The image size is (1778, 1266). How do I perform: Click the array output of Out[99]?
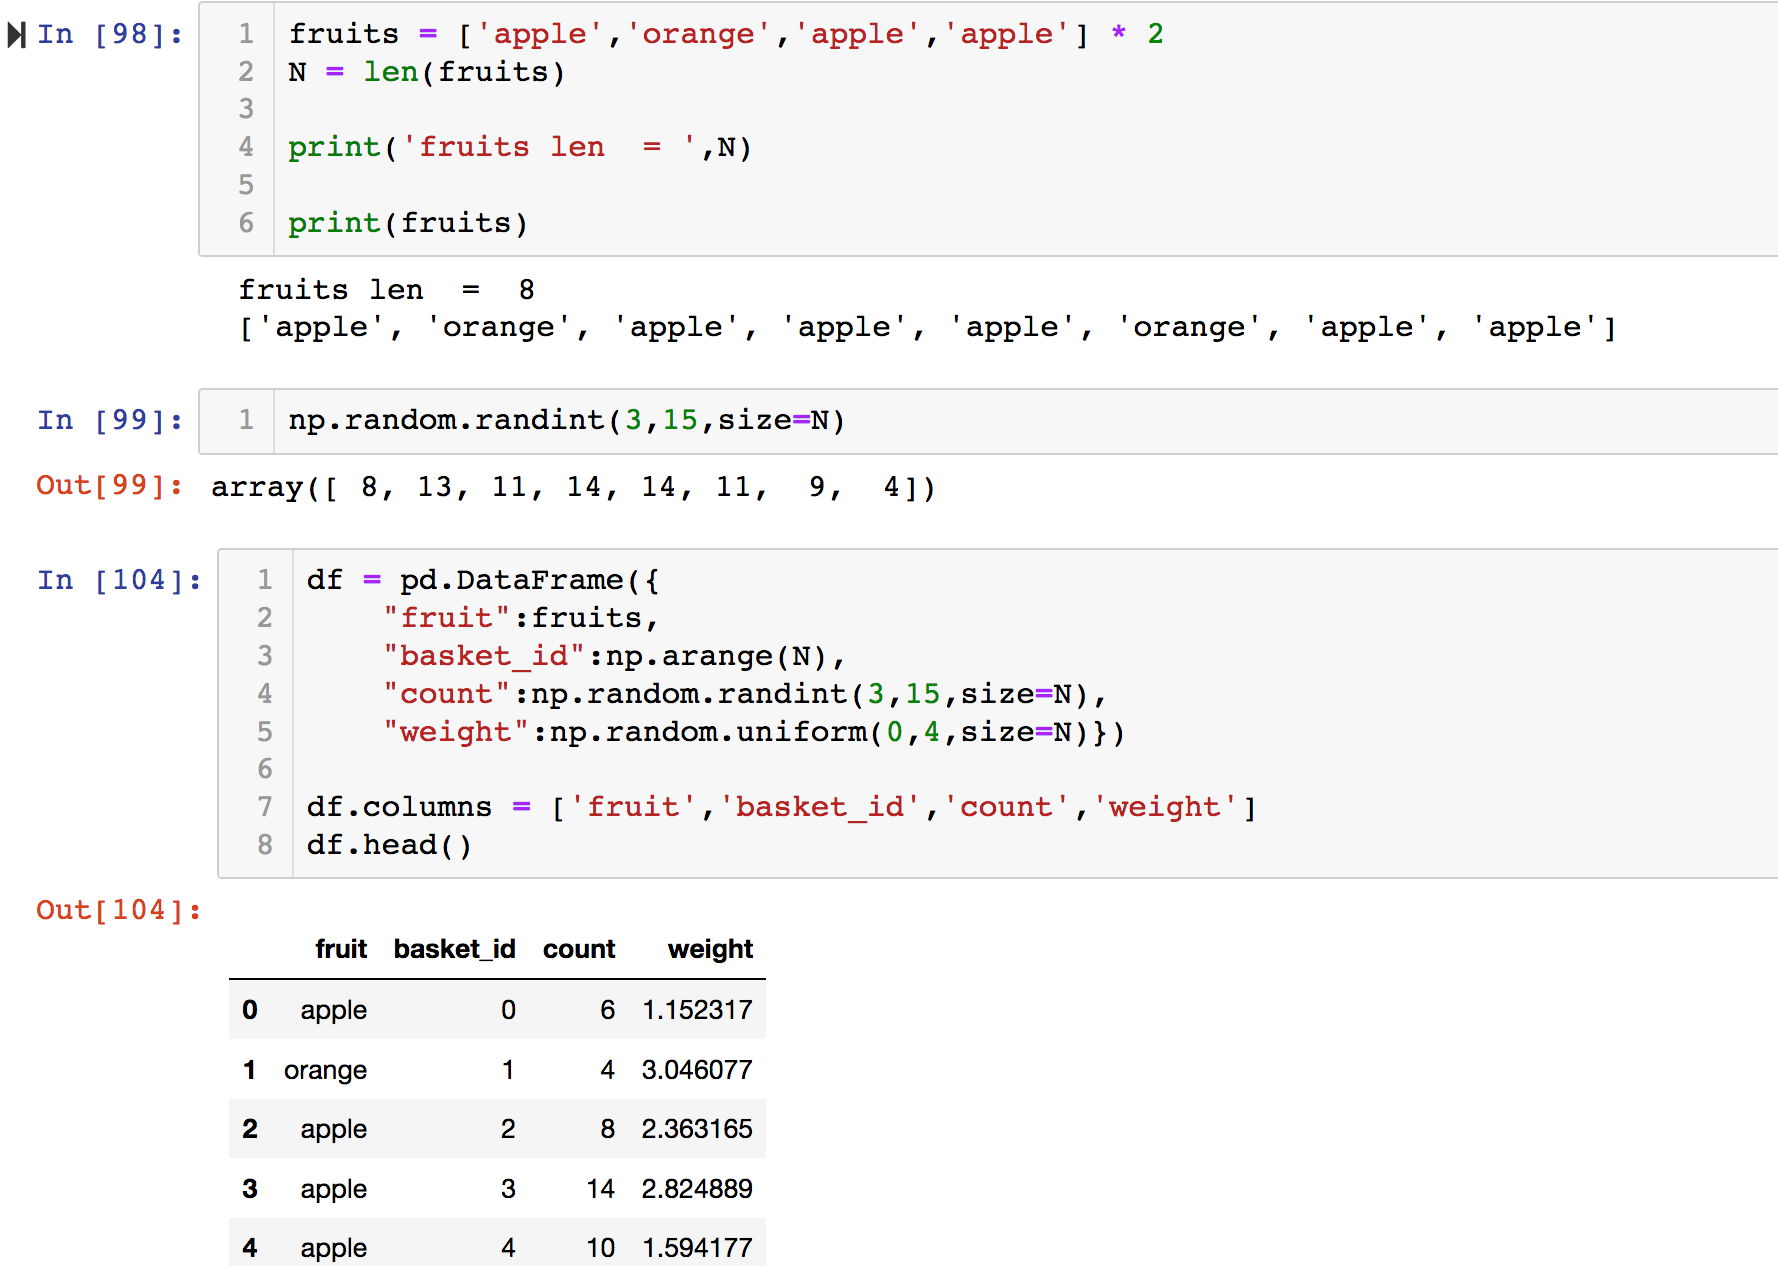pos(573,488)
